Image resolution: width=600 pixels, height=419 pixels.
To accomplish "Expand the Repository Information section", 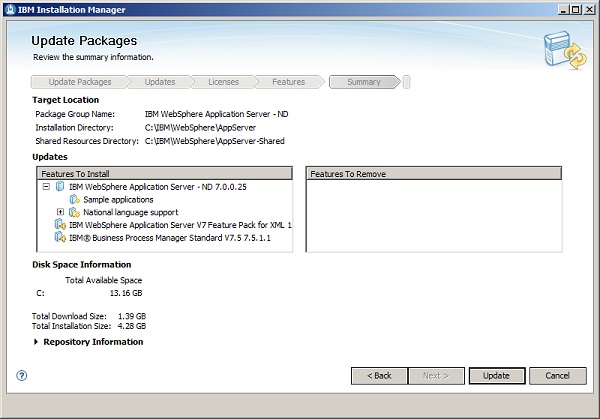I will pyautogui.click(x=36, y=342).
